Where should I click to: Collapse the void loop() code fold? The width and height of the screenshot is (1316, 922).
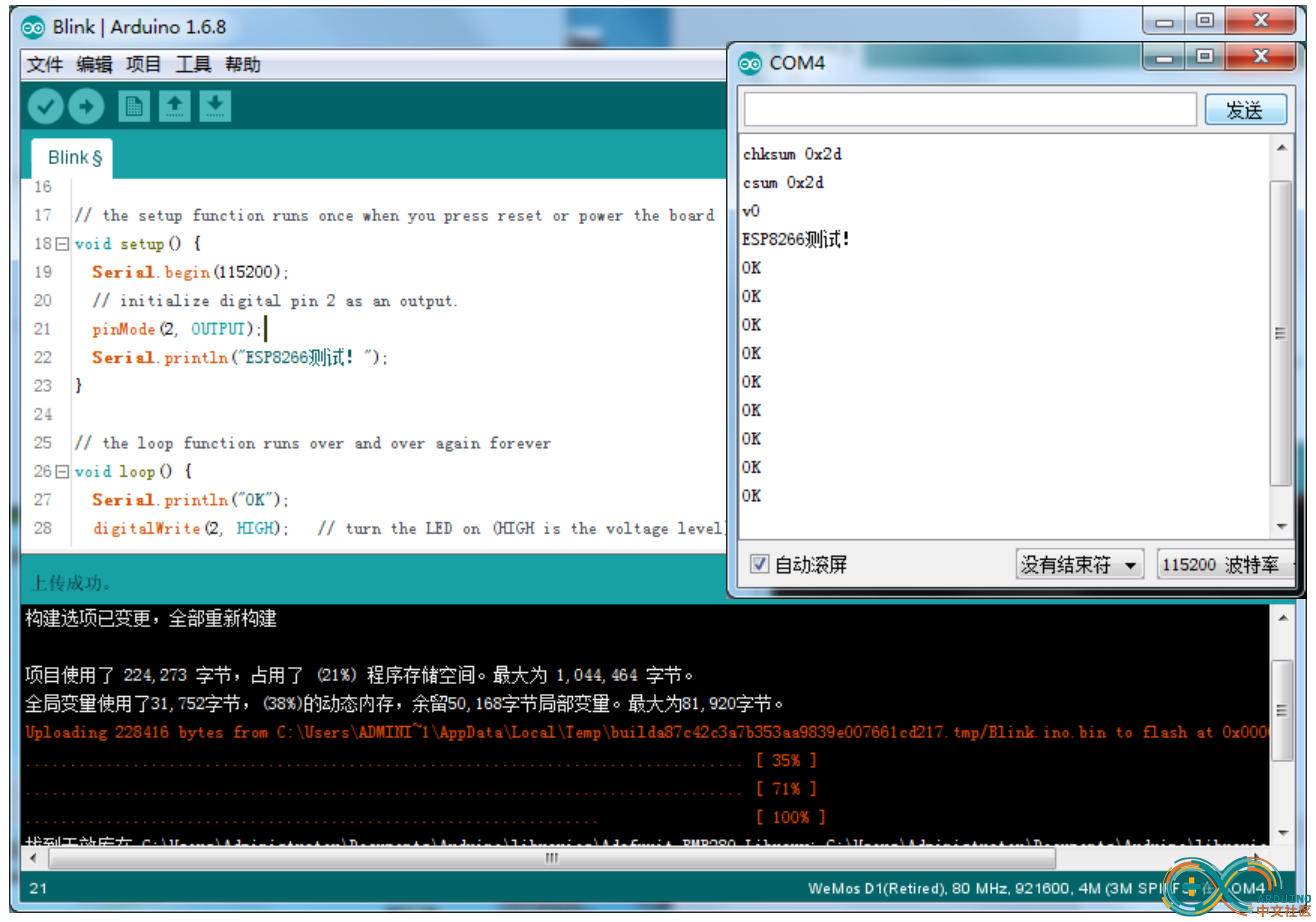click(x=62, y=472)
